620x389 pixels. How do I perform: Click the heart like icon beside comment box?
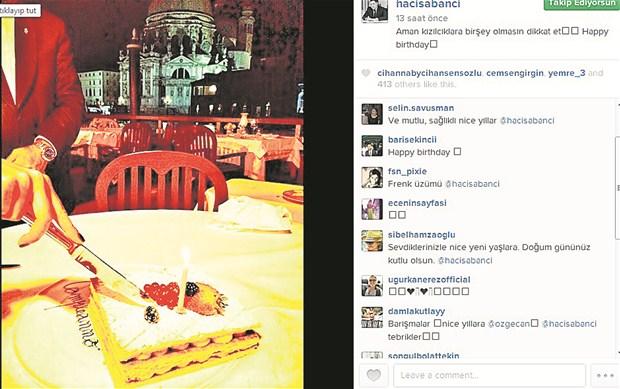coord(374,375)
